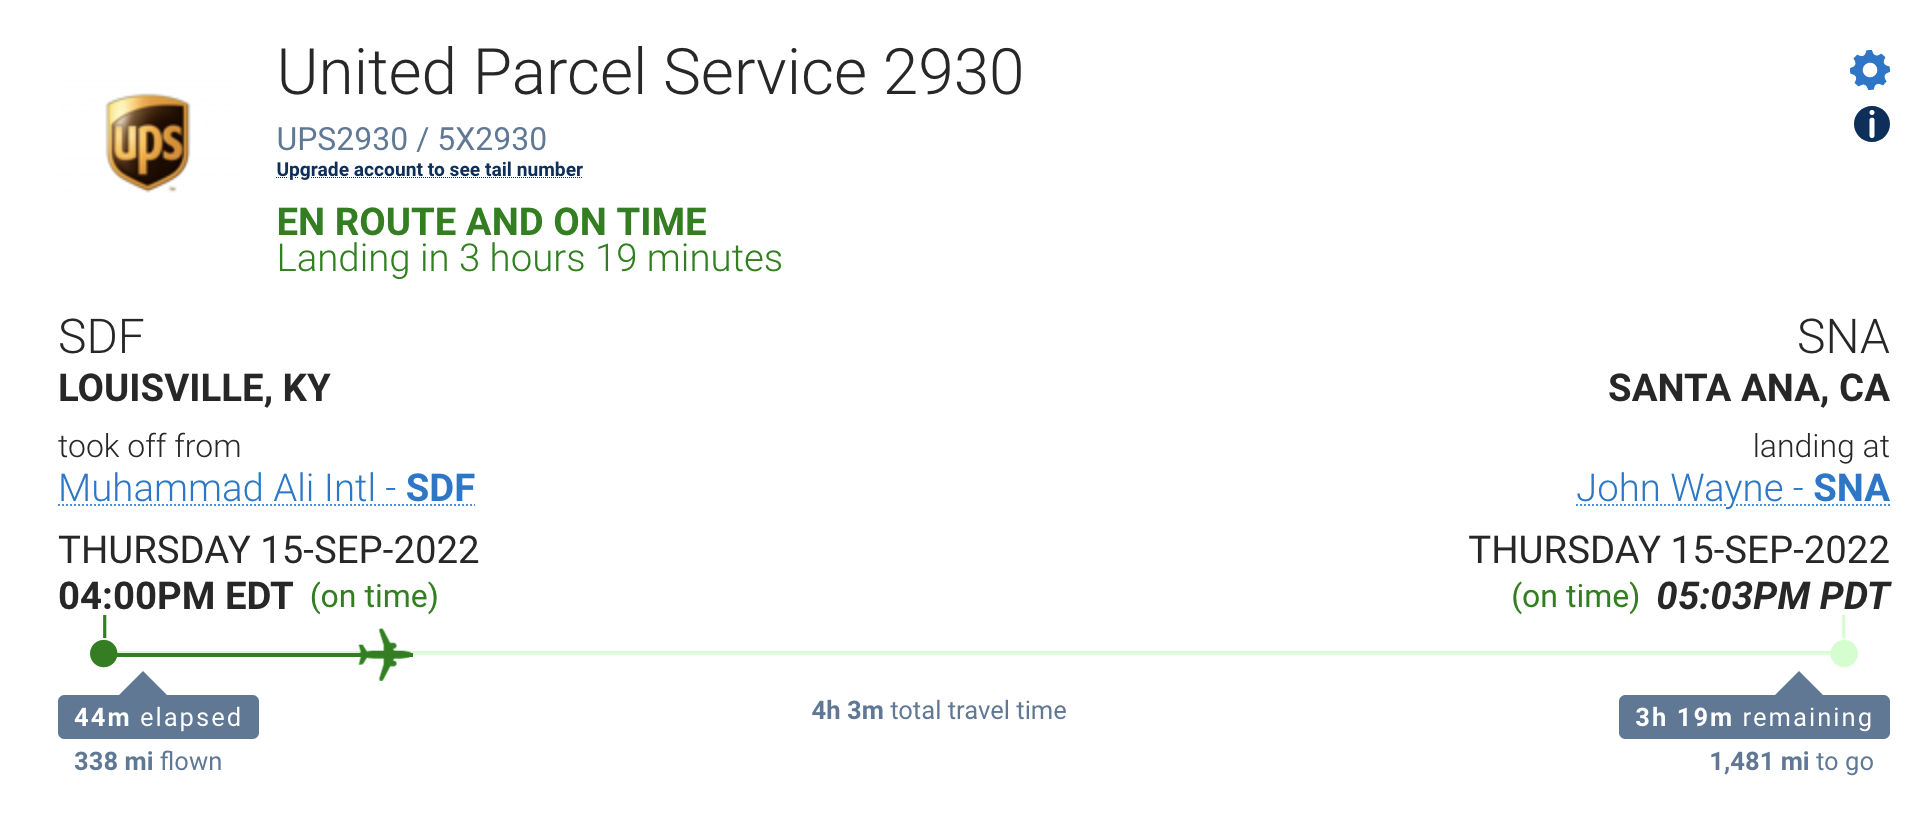Image resolution: width=1910 pixels, height=814 pixels.
Task: Click the "United Parcel Service 2930" heading
Action: 650,72
